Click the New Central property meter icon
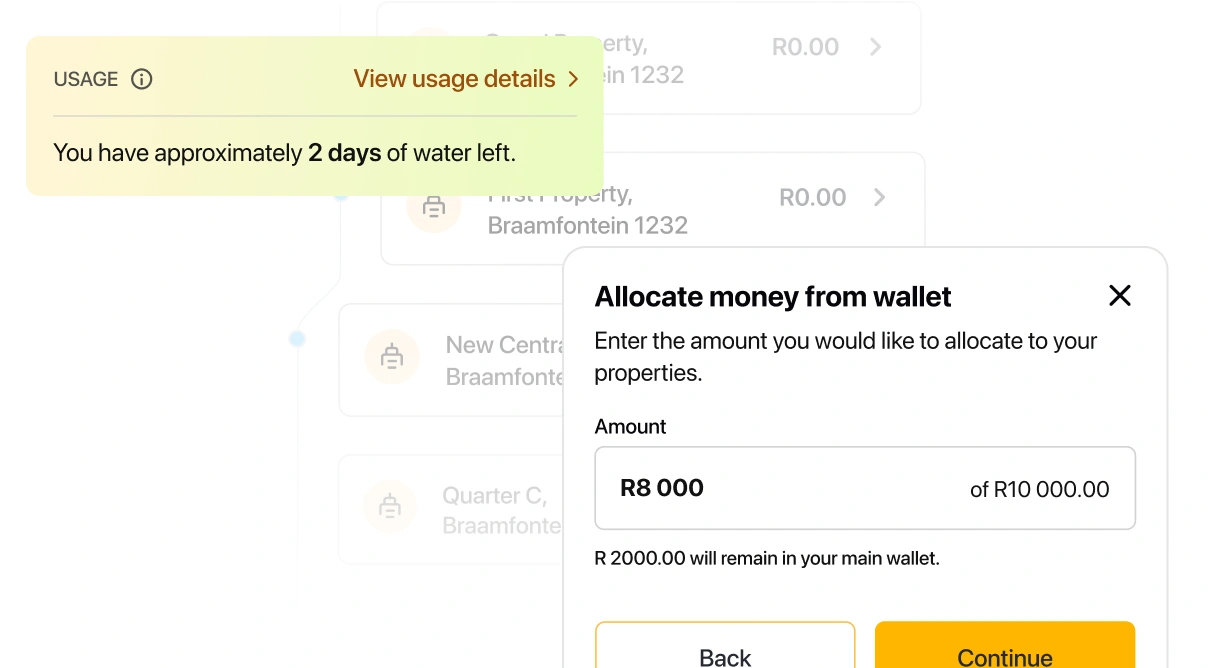 tap(391, 356)
